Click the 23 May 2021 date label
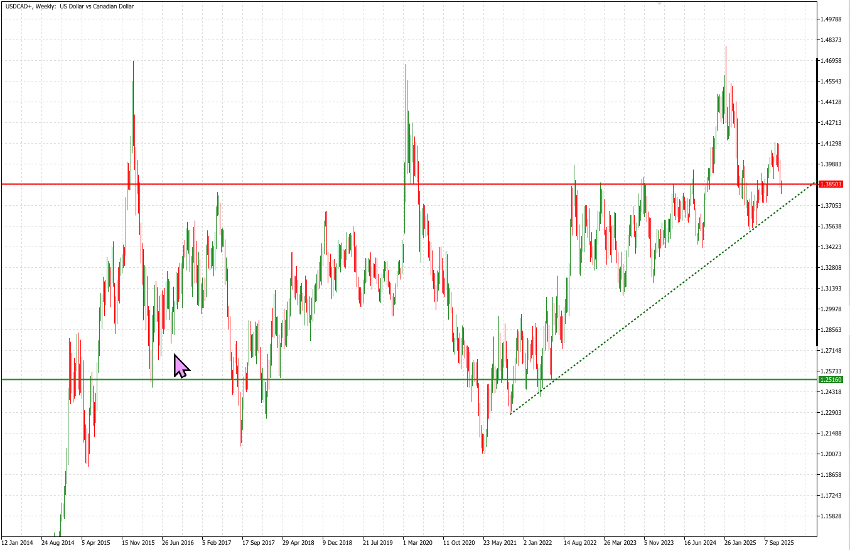This screenshot has height=550, width=850. (500, 542)
